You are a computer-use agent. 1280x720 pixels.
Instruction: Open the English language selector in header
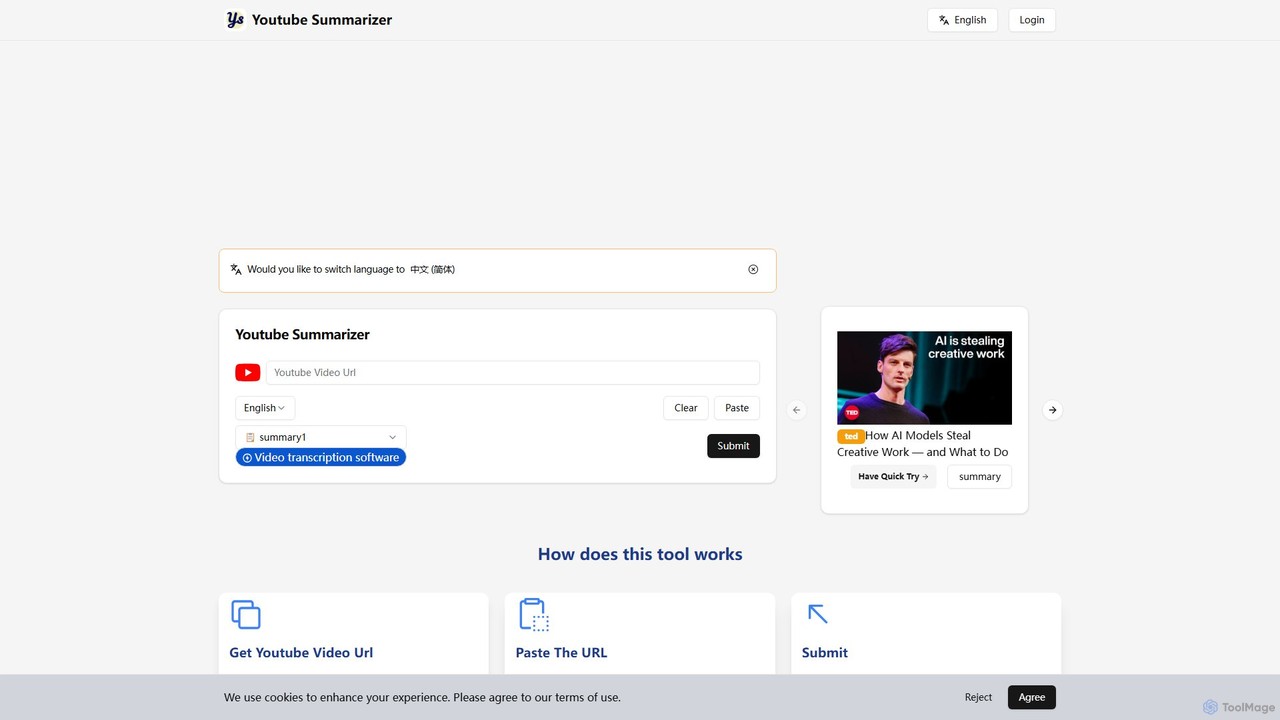962,20
